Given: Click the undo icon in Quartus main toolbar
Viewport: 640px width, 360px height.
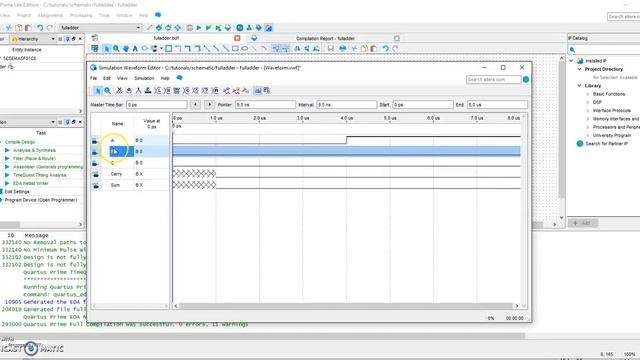Looking at the screenshot, I should [40, 28].
